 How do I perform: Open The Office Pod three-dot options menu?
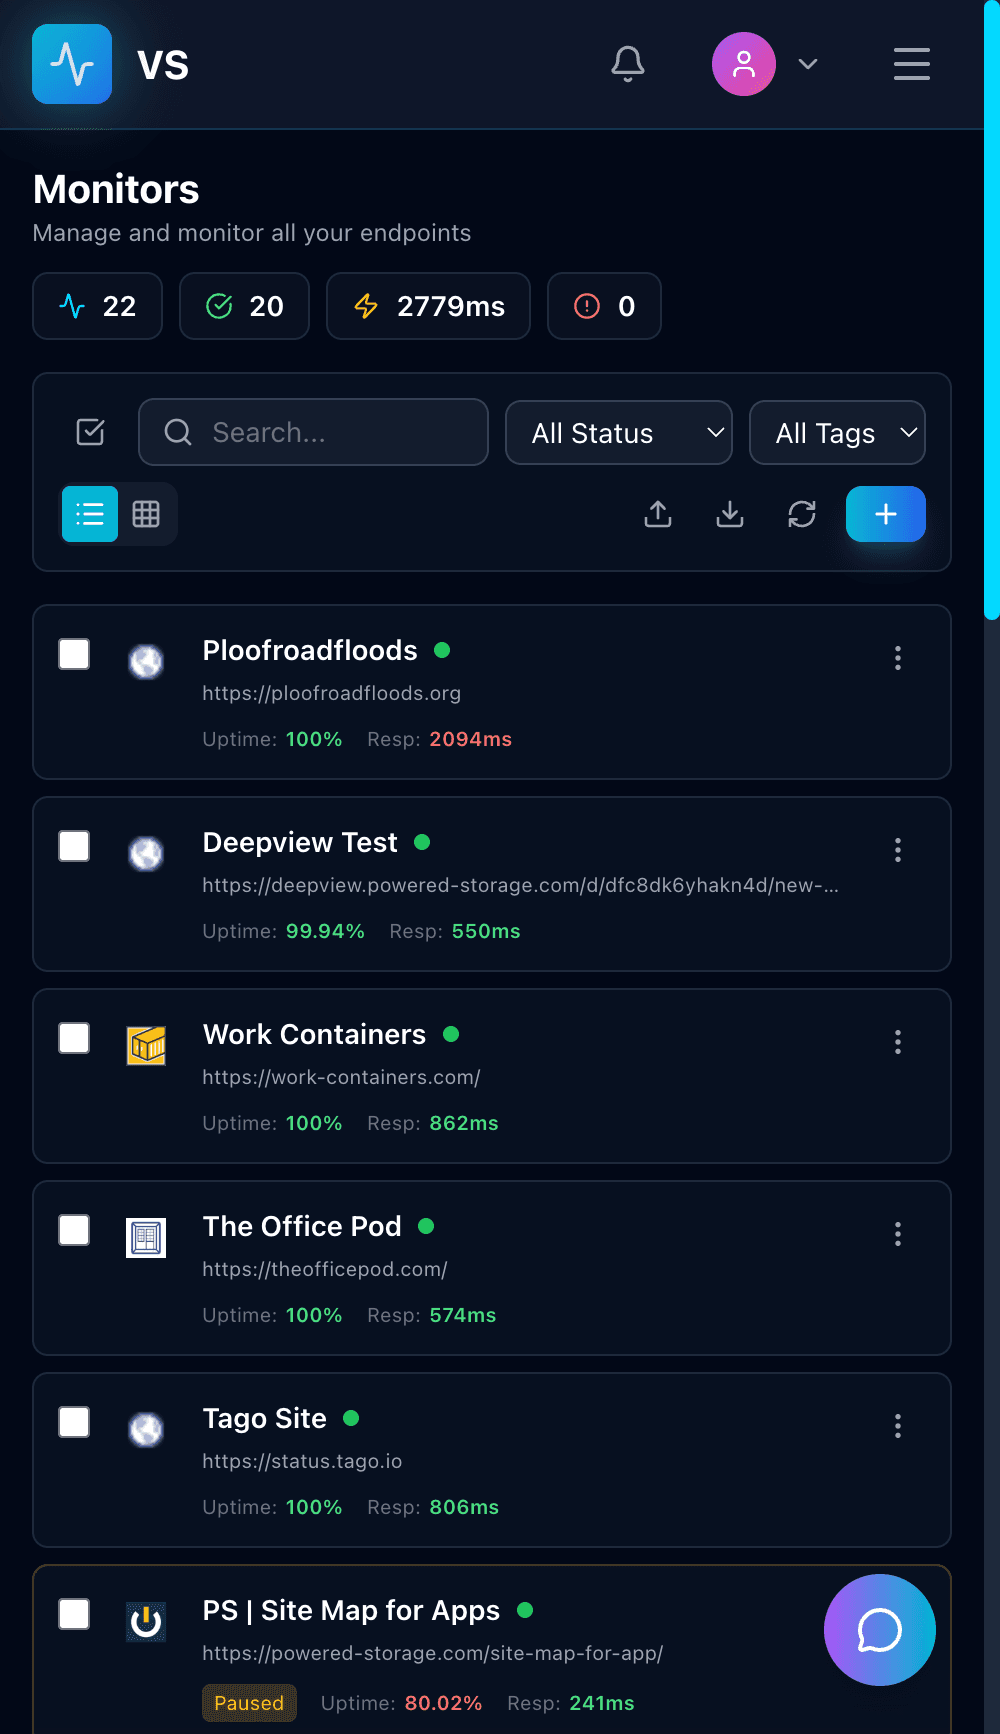tap(898, 1234)
